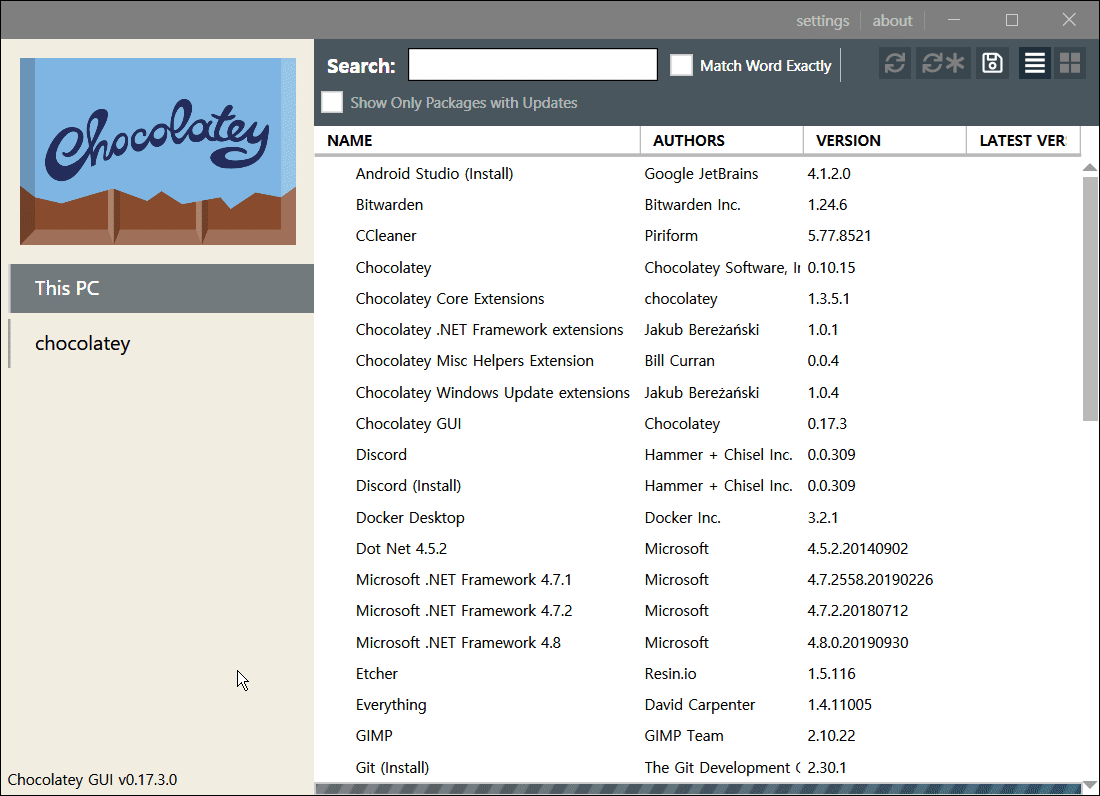The image size is (1100, 796).
Task: Click the GIMP Team author cell
Action: coord(684,736)
